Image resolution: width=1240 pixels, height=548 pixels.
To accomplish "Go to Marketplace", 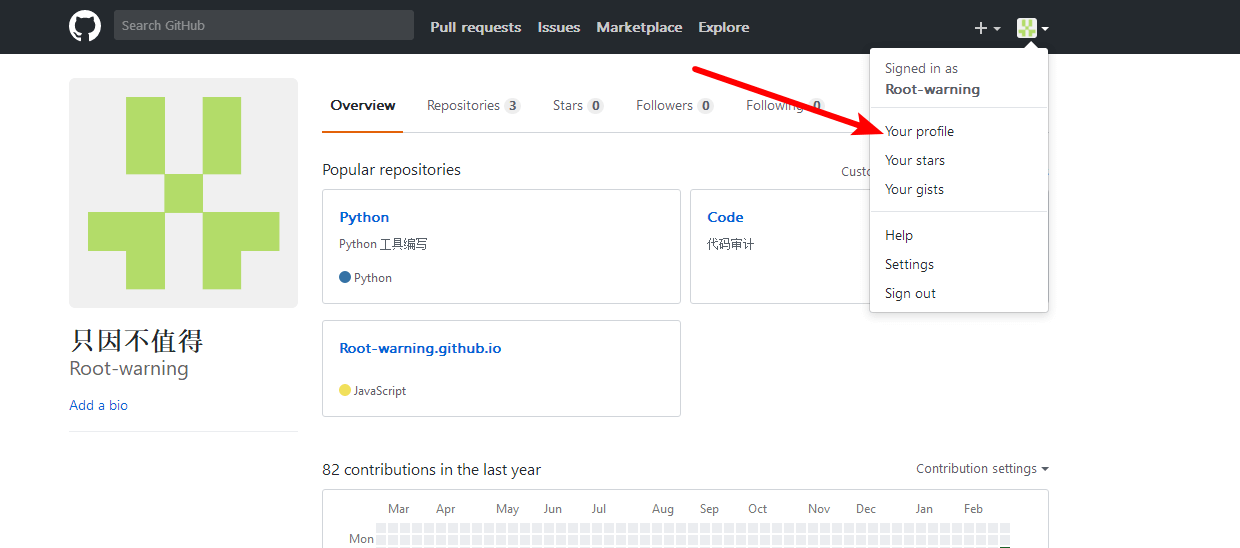I will [639, 27].
